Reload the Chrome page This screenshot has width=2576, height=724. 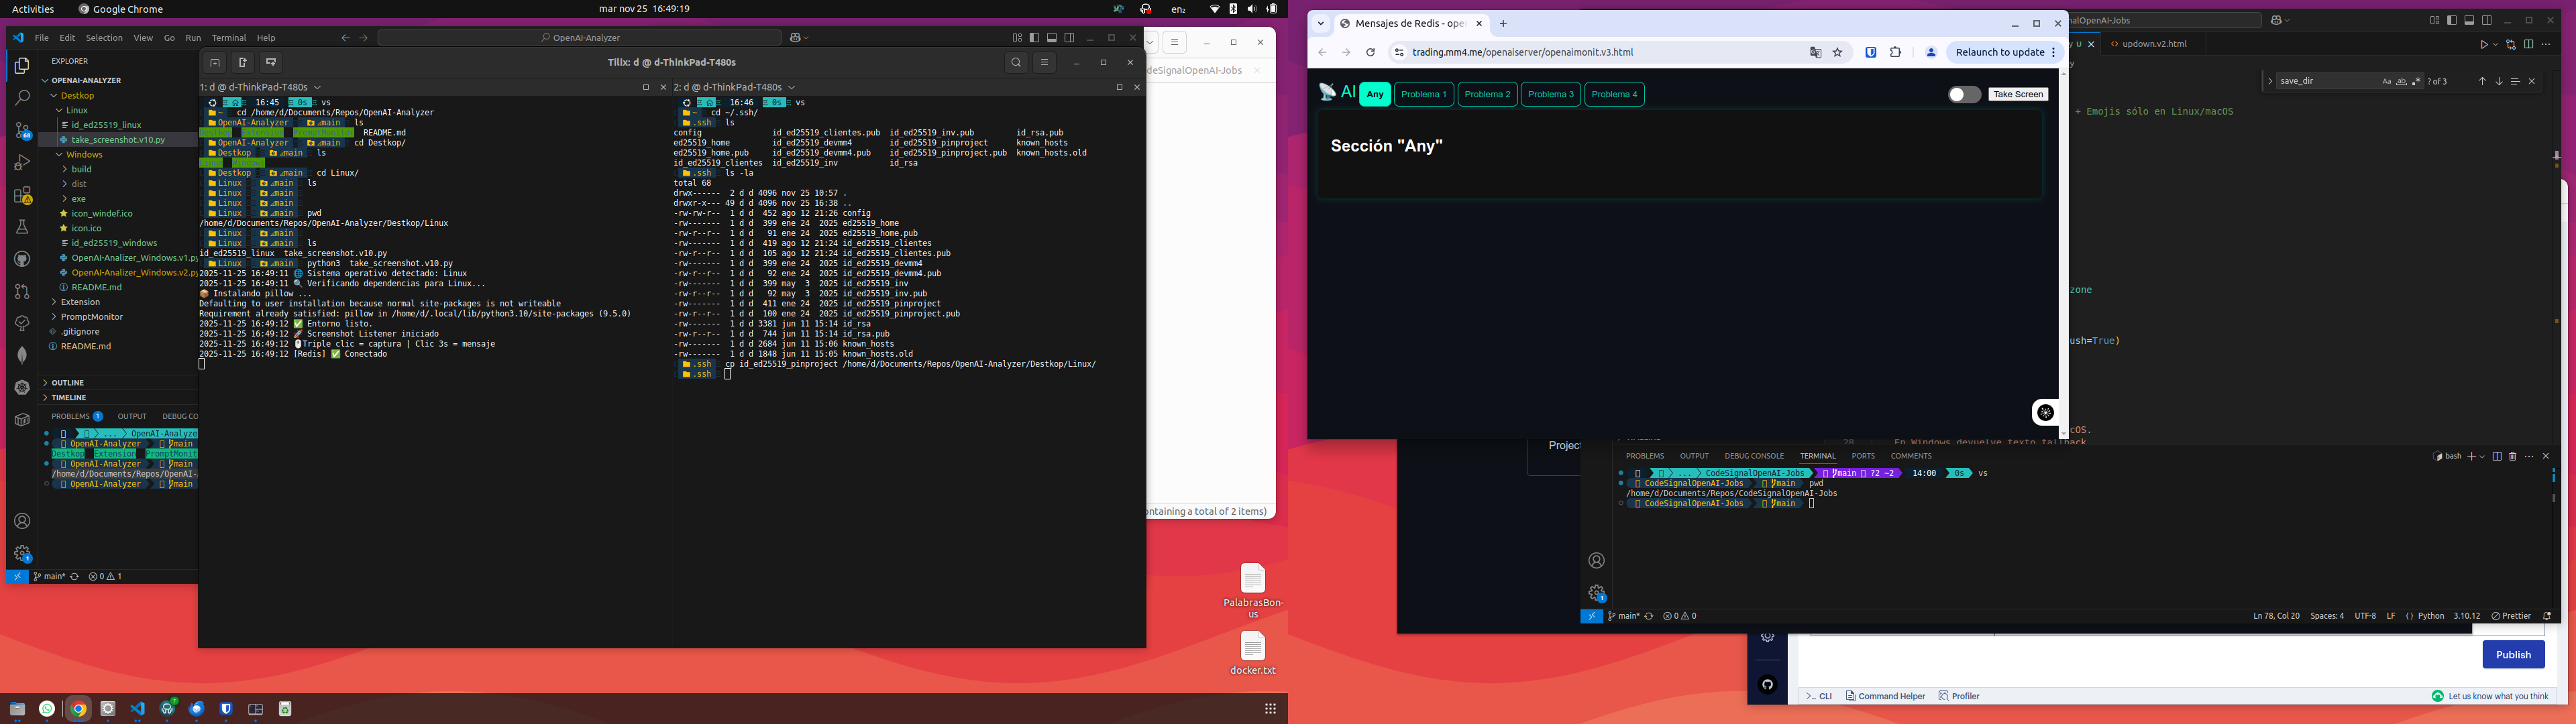pos(1370,53)
